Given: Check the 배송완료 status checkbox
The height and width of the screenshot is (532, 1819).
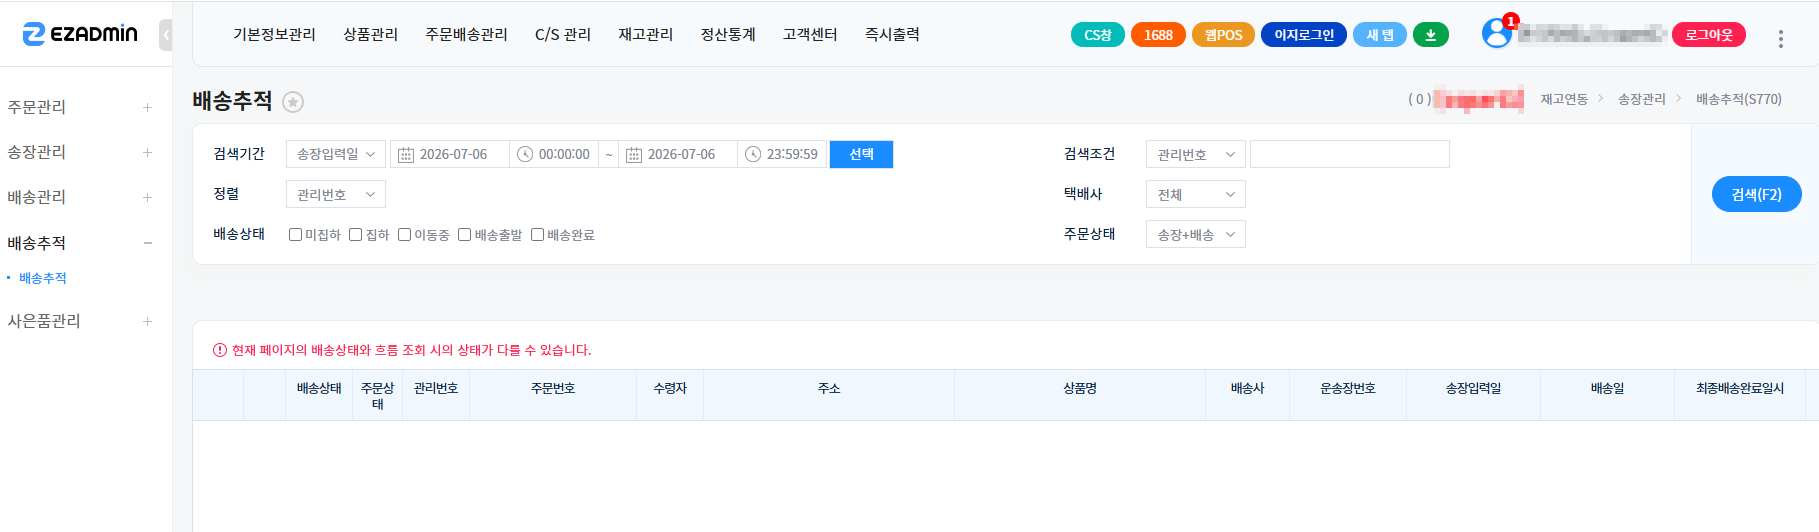Looking at the screenshot, I should (537, 235).
